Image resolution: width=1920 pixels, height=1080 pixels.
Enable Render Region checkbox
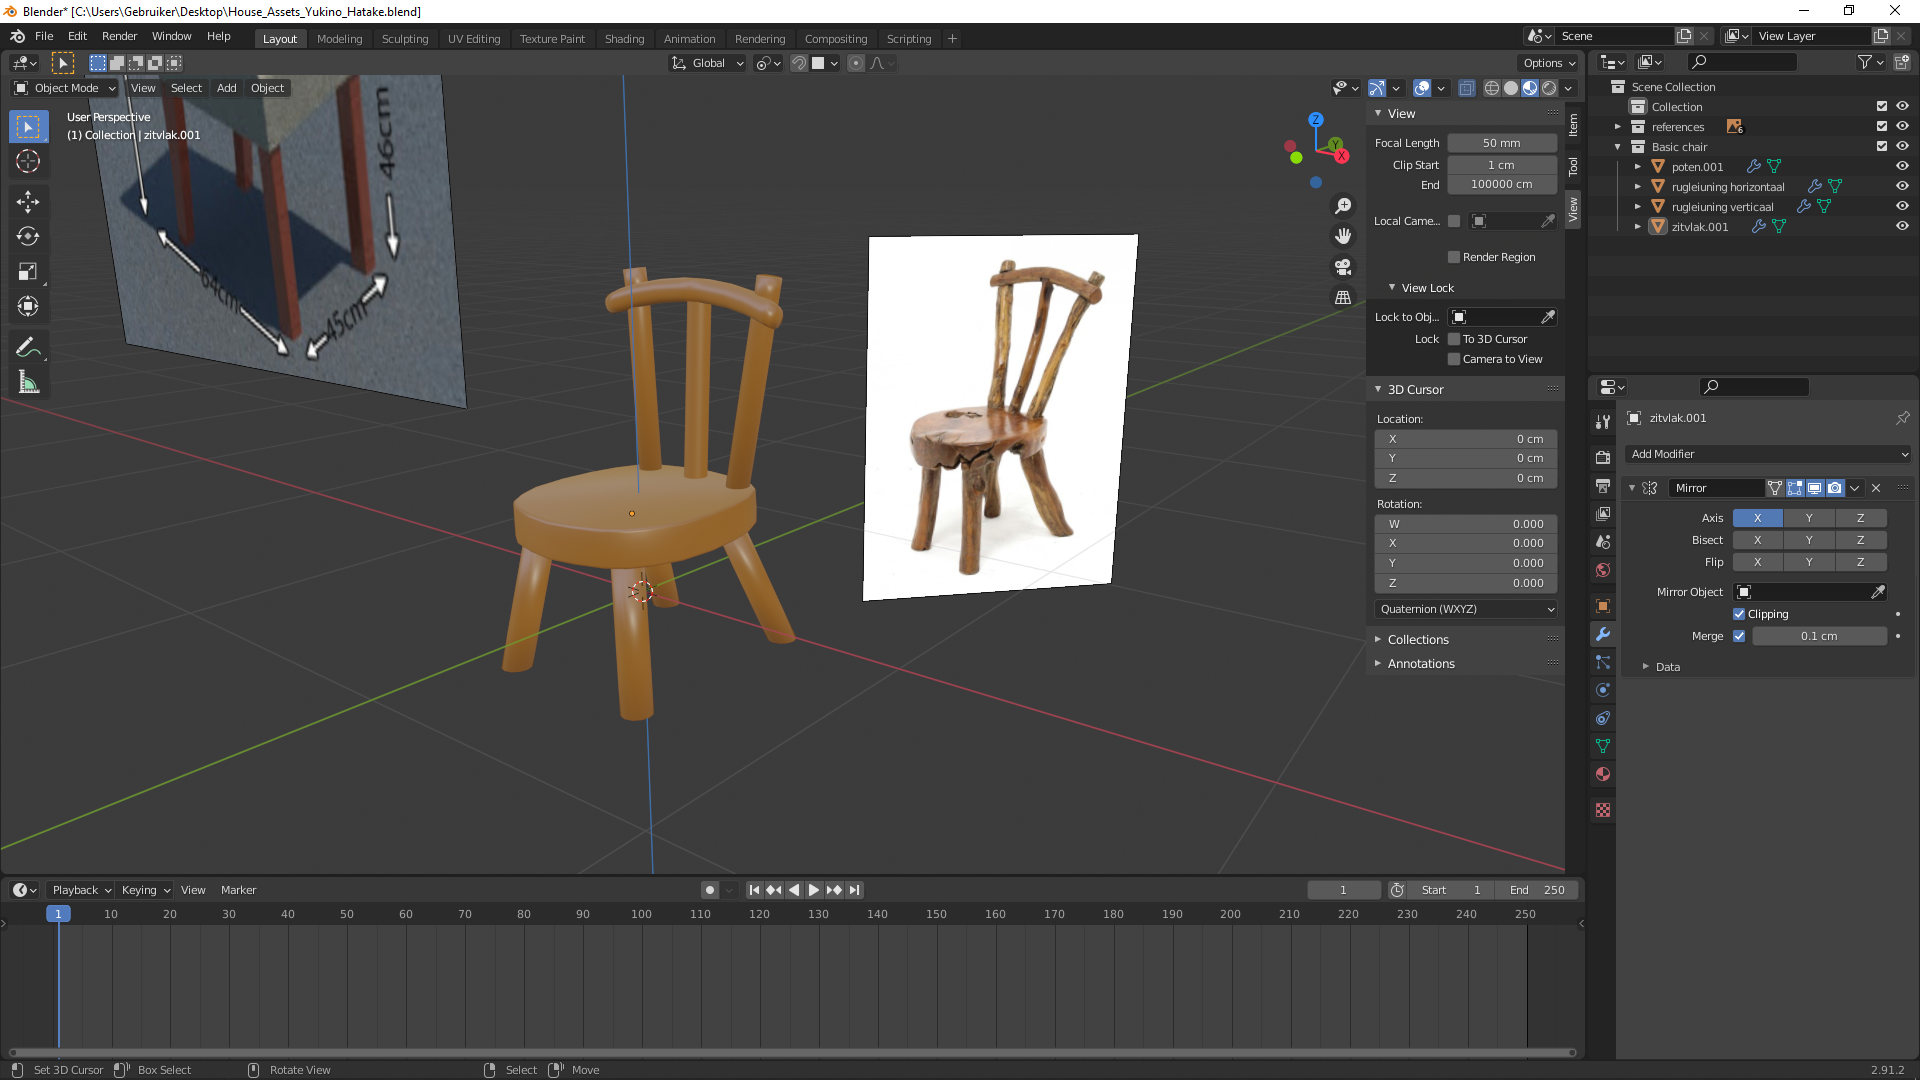[x=1454, y=257]
